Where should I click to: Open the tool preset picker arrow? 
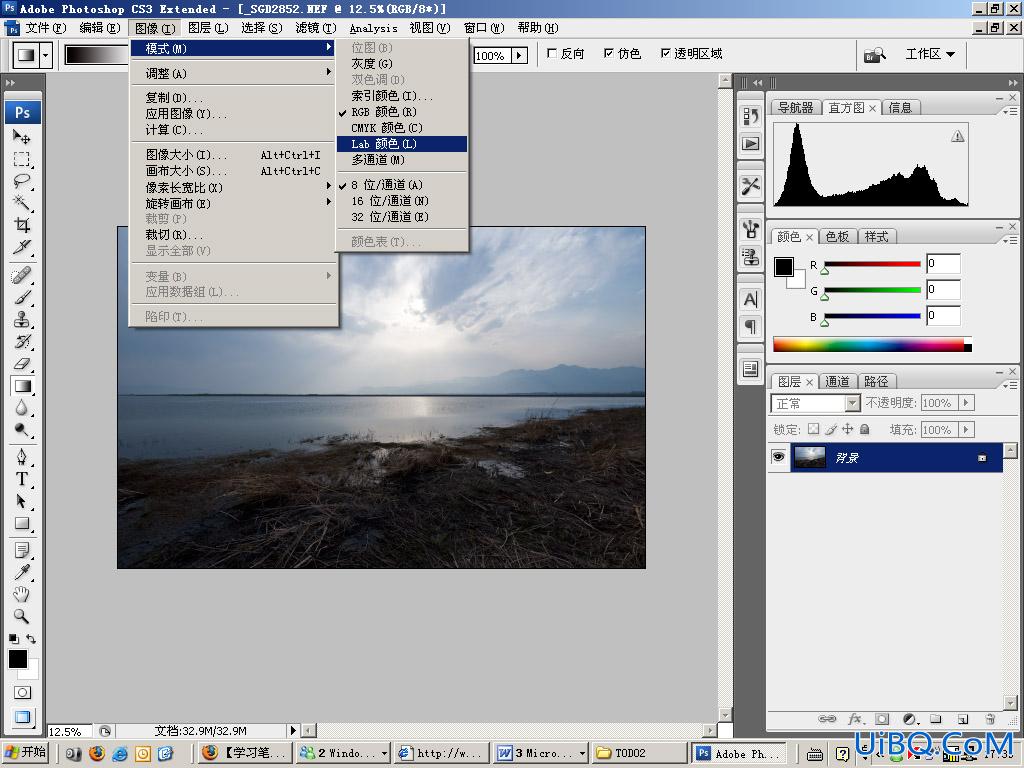click(45, 56)
